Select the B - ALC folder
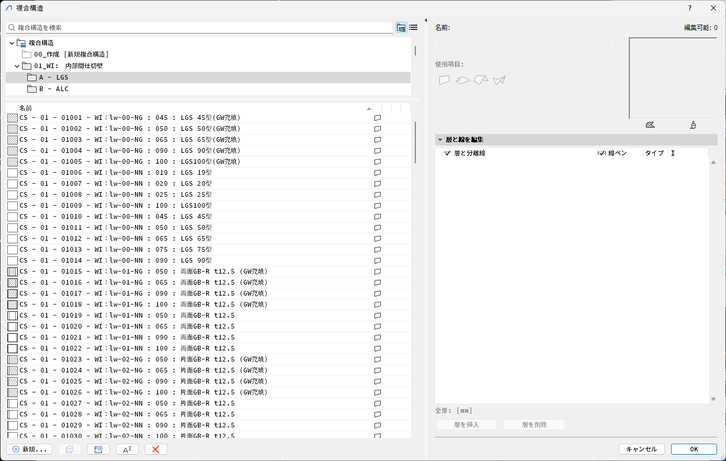Screen dimensions: 726x461 tap(53, 89)
